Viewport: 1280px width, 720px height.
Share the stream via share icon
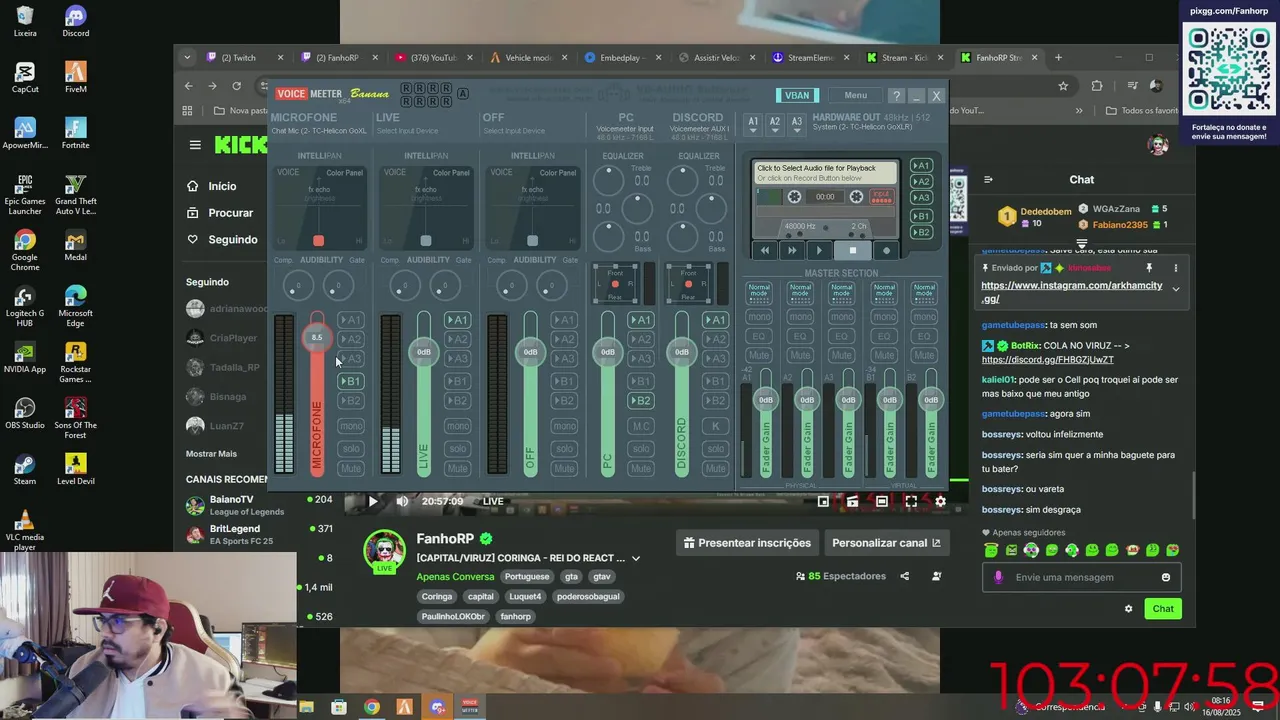pyautogui.click(x=905, y=576)
